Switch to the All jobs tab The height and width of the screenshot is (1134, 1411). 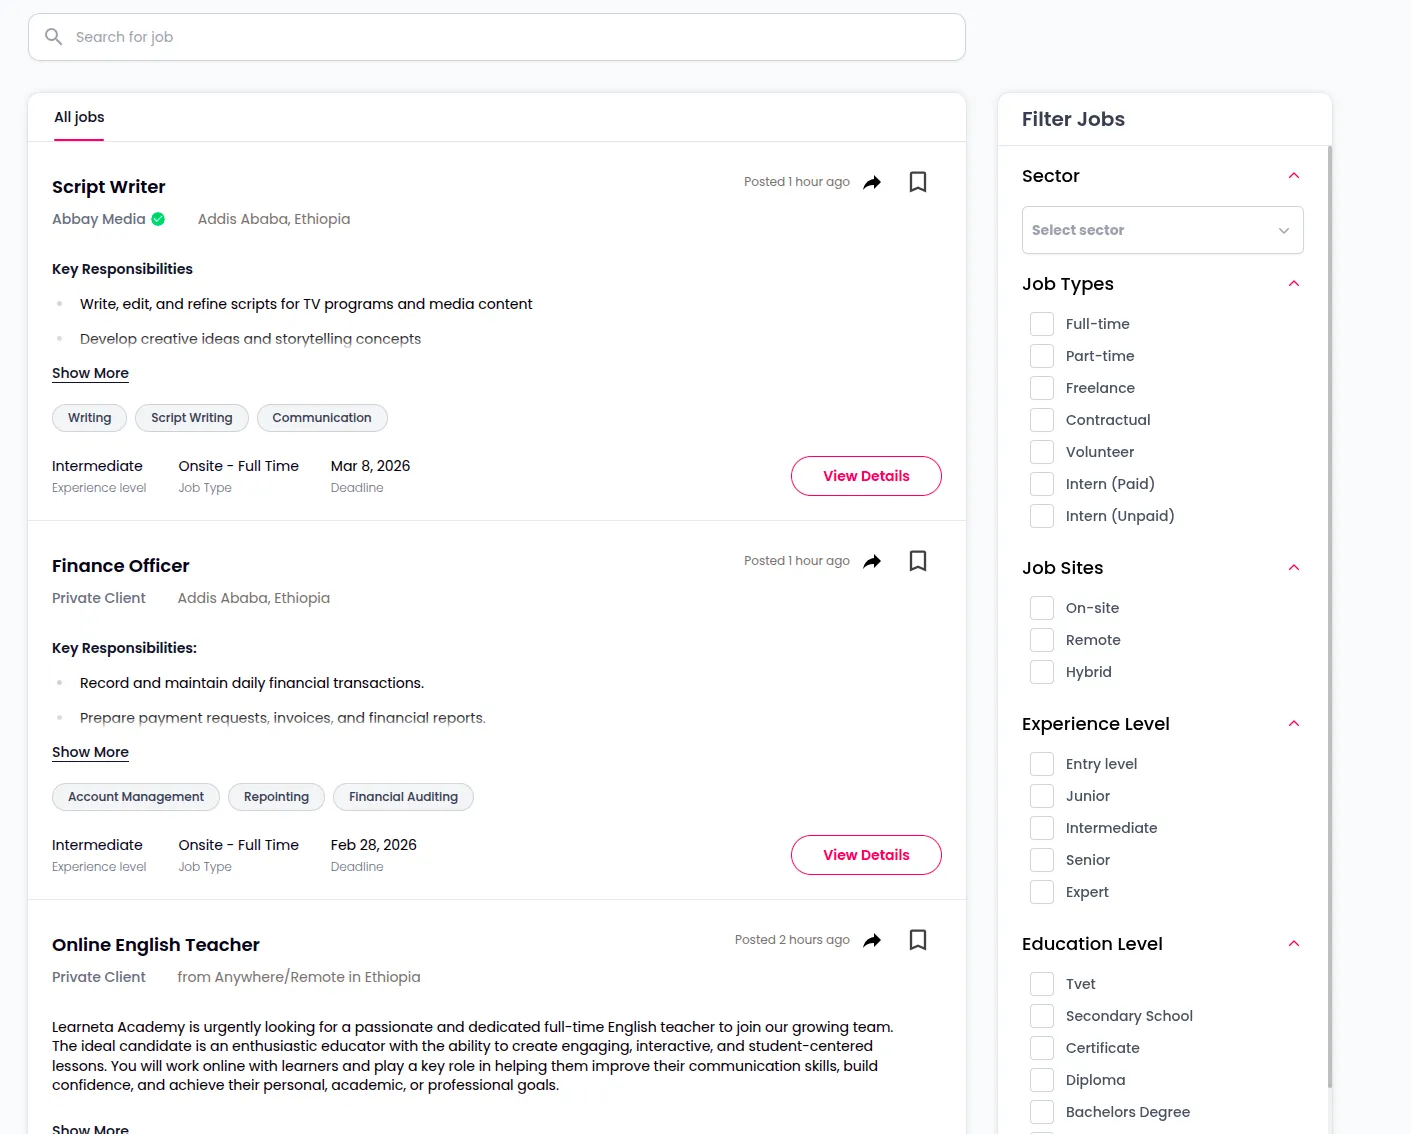[79, 117]
